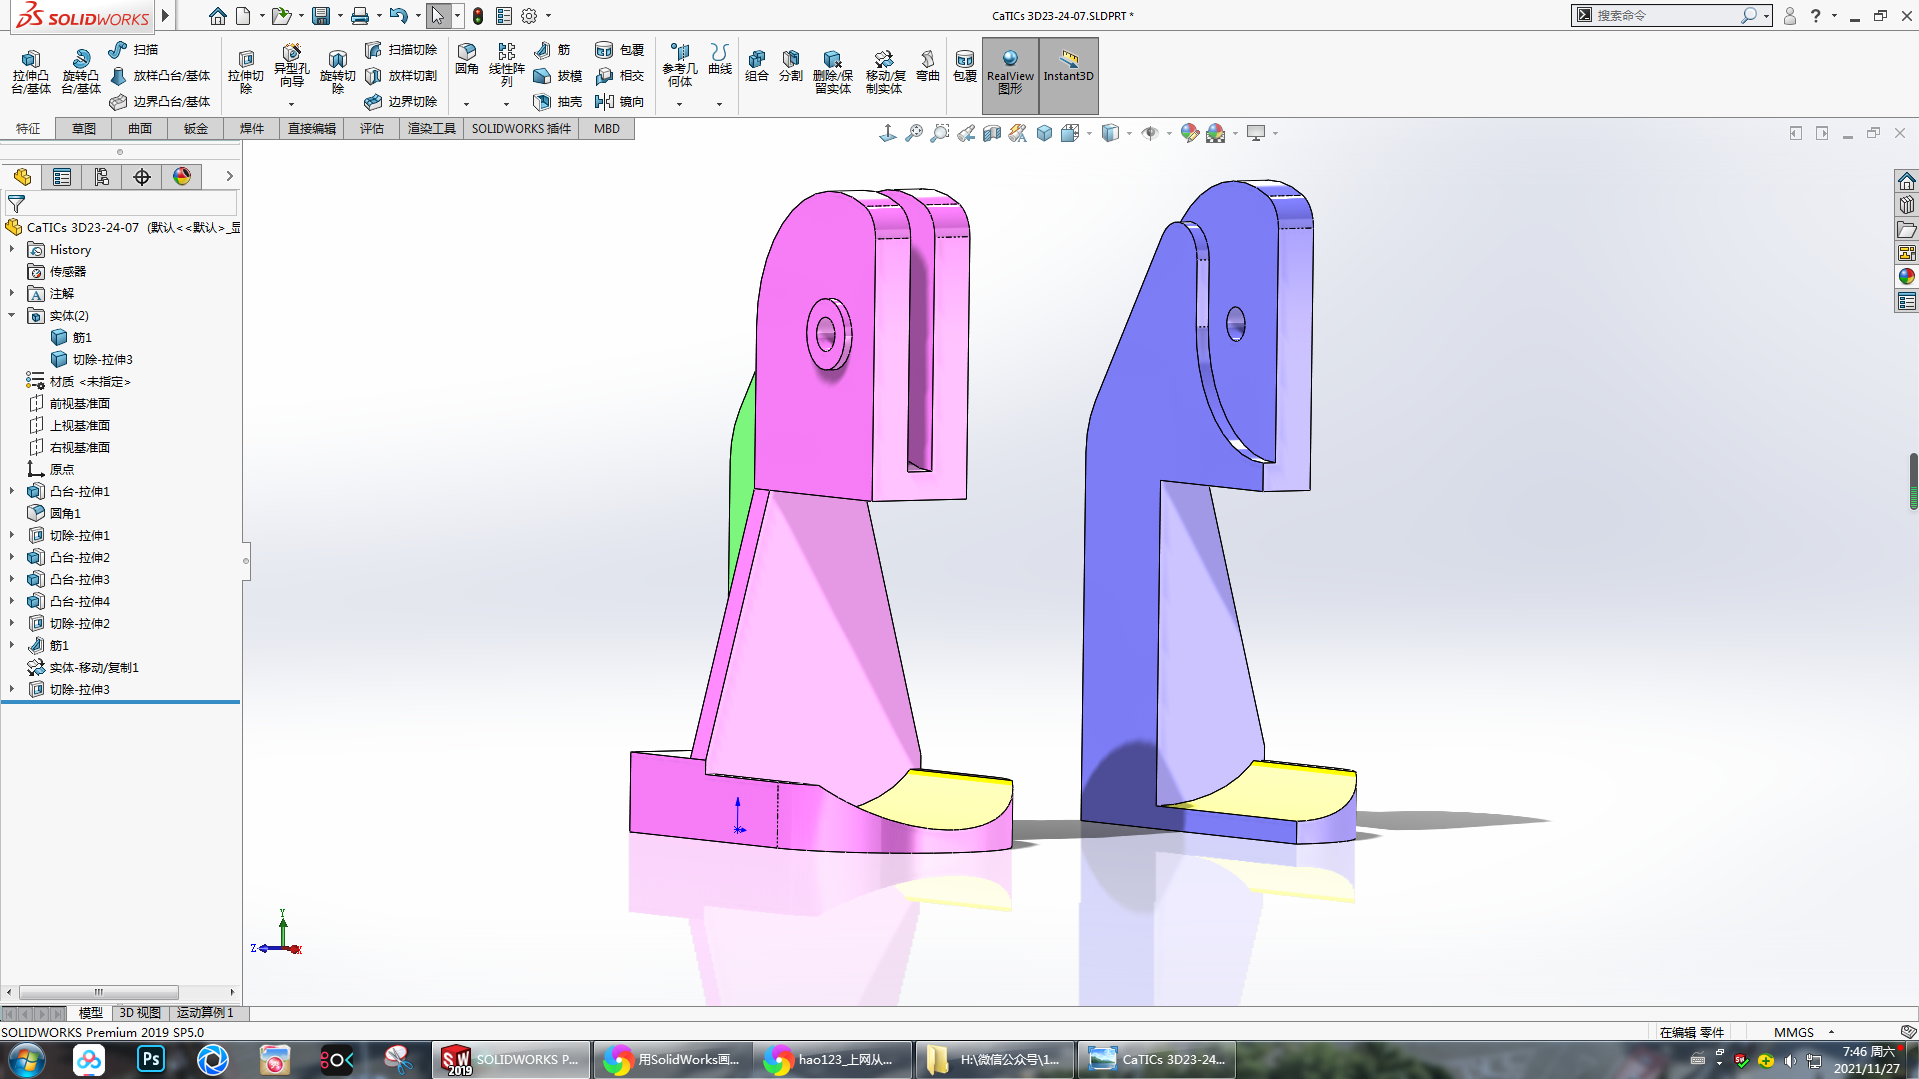Open the Reference Geometry dropdown arrow
1919x1079 pixels.
click(679, 104)
